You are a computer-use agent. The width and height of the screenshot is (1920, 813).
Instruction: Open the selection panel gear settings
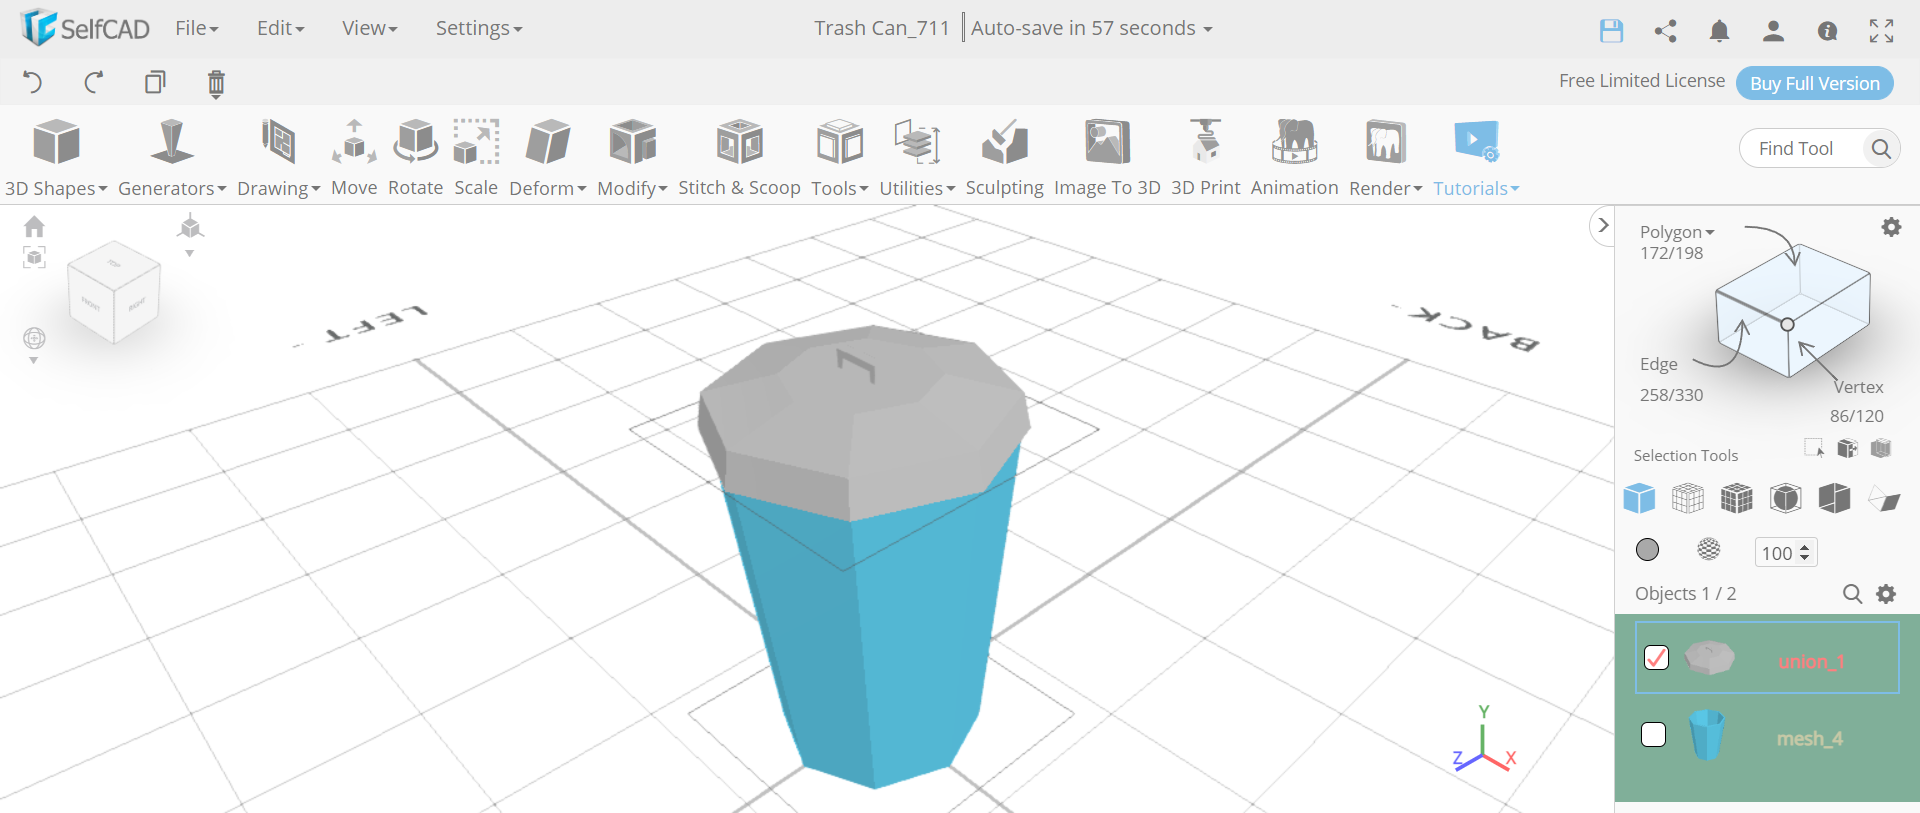1891,227
